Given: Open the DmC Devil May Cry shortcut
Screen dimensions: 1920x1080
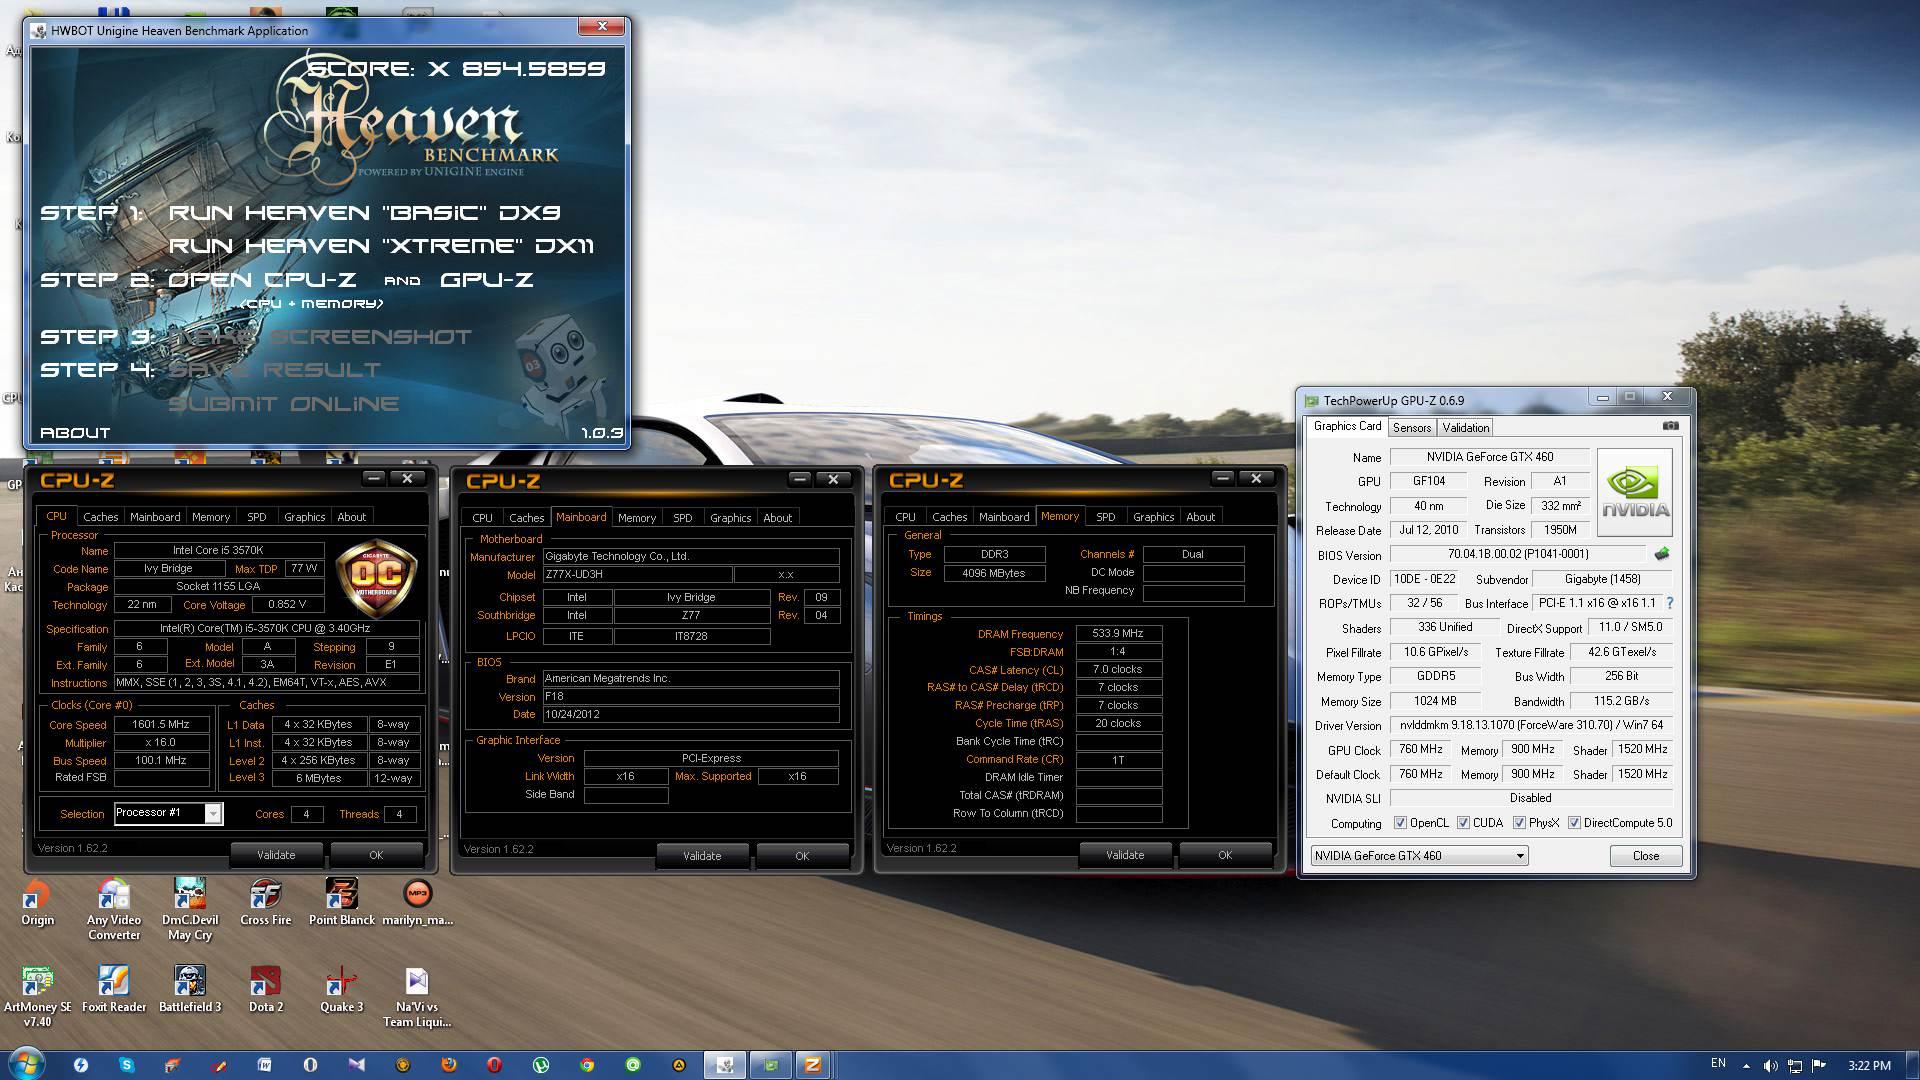Looking at the screenshot, I should (x=190, y=909).
